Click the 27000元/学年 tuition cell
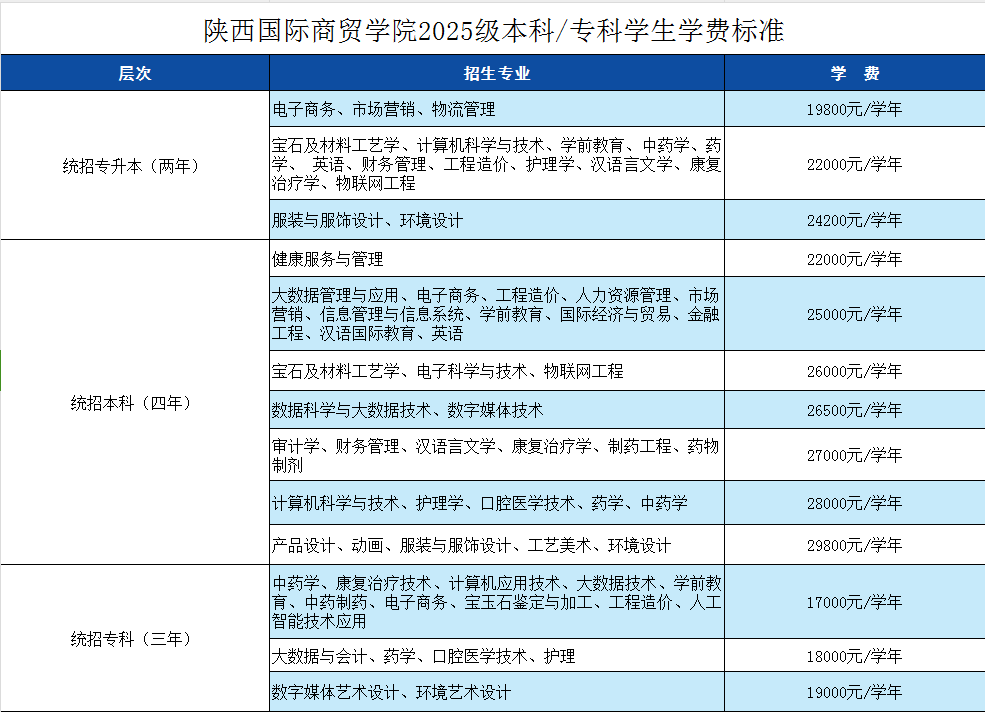Image resolution: width=985 pixels, height=712 pixels. tap(855, 455)
